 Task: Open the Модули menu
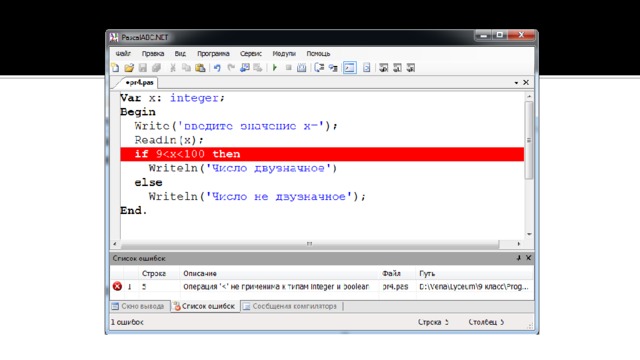(x=284, y=53)
